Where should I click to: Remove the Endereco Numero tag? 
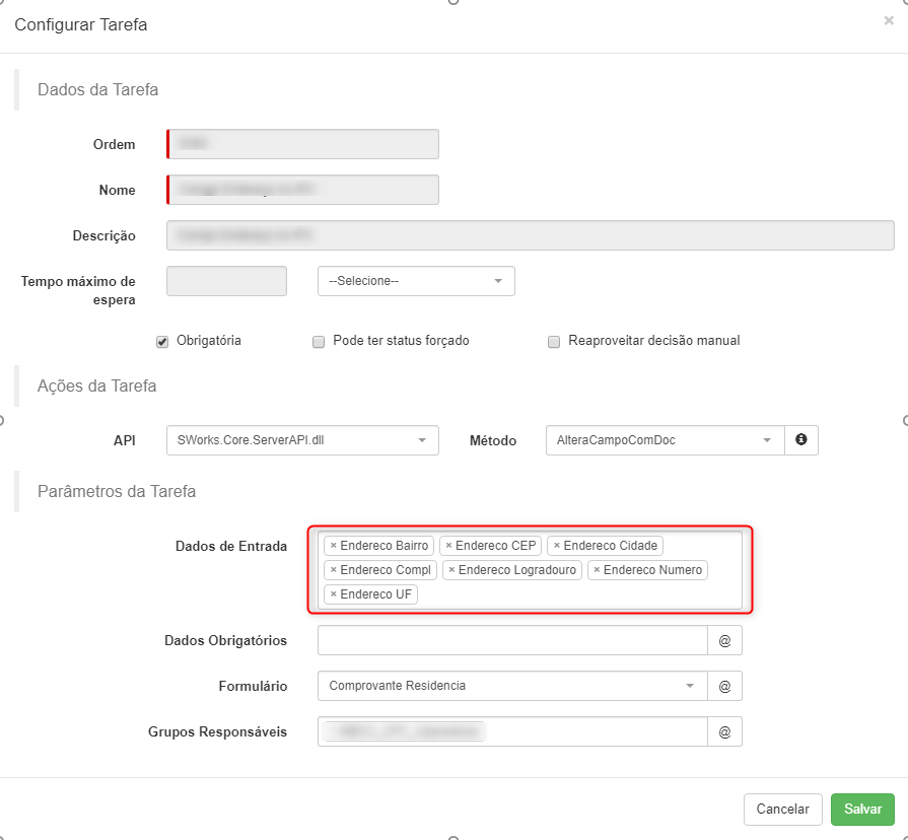(x=596, y=570)
